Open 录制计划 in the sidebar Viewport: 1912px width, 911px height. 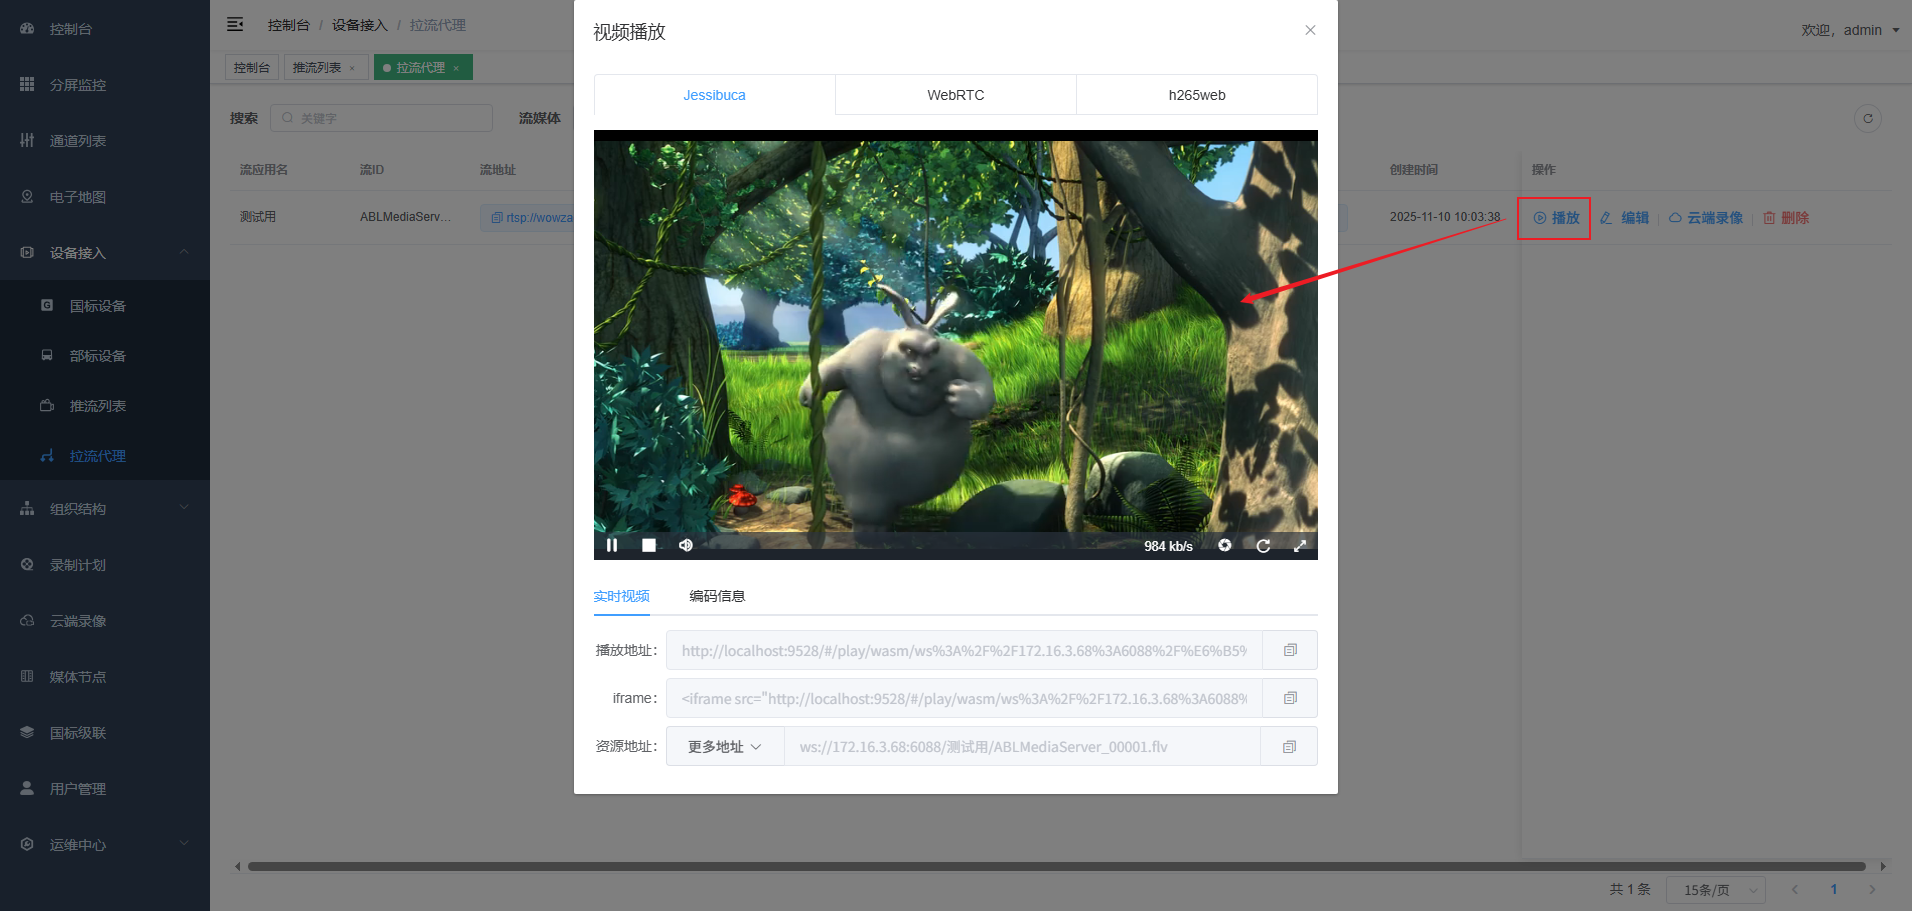click(105, 565)
